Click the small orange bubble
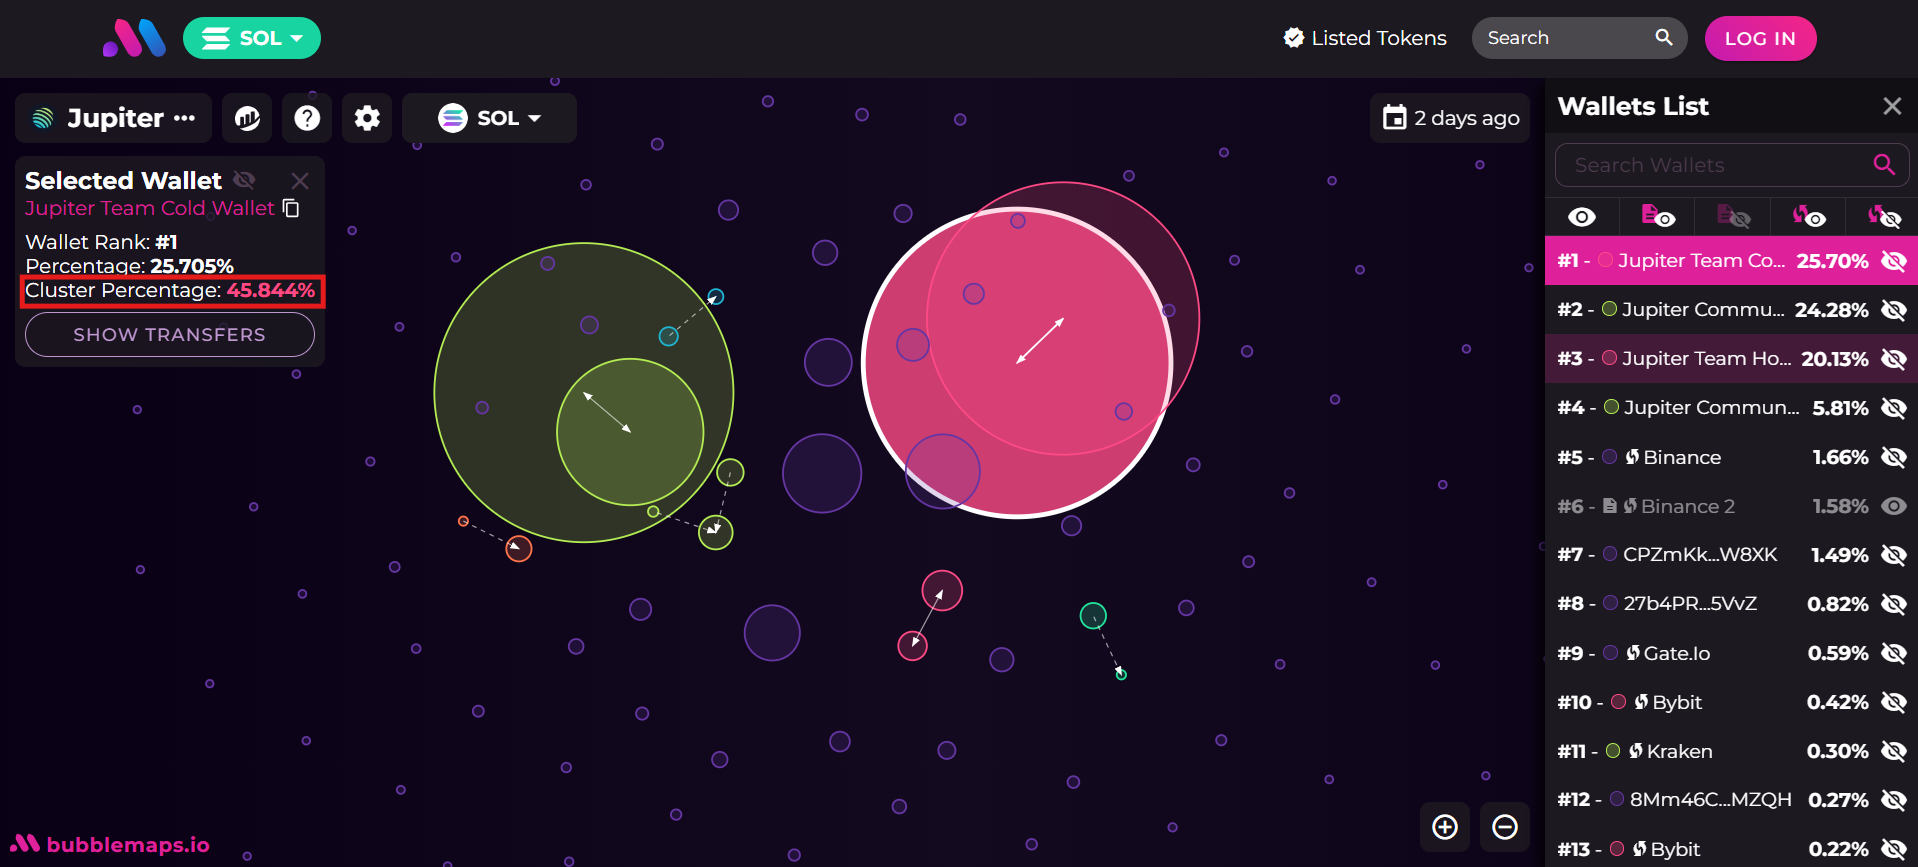Image resolution: width=1918 pixels, height=867 pixels. pos(463,521)
